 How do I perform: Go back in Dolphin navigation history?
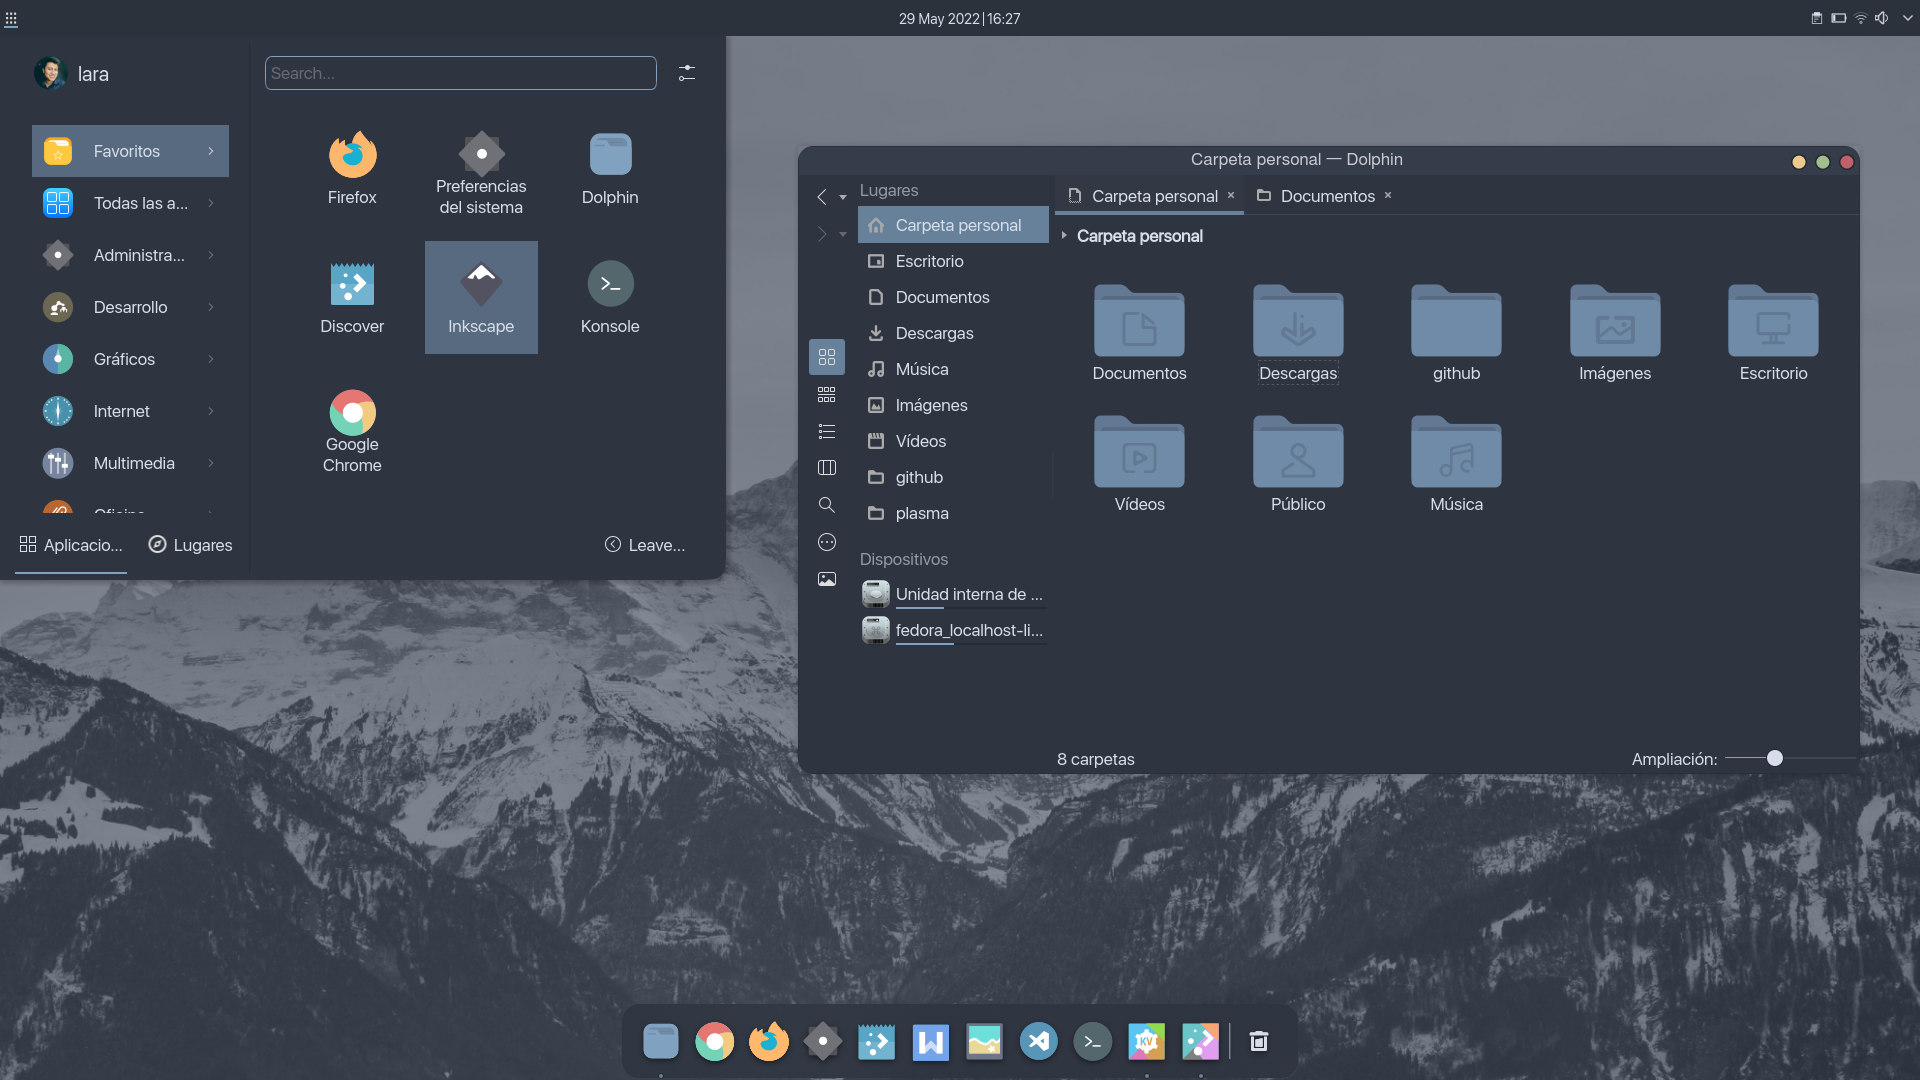pos(821,197)
